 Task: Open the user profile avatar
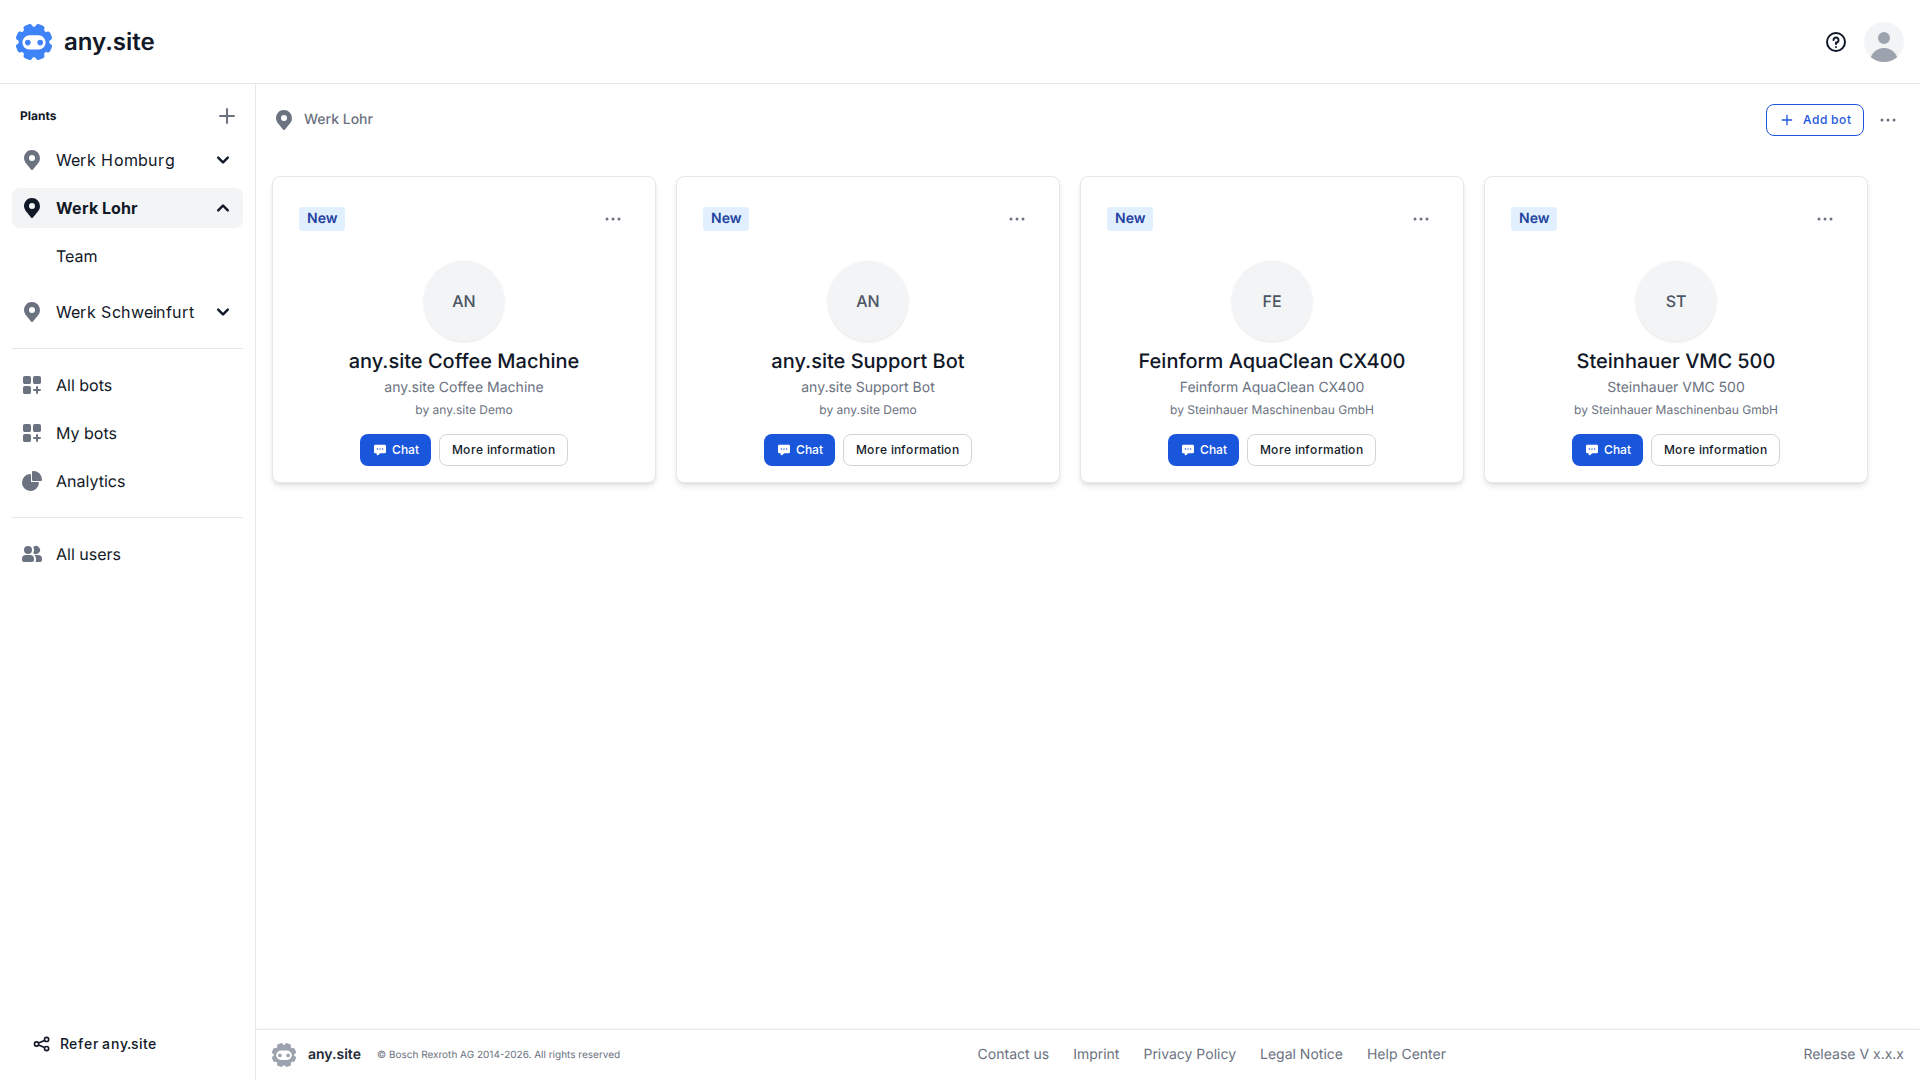point(1883,42)
